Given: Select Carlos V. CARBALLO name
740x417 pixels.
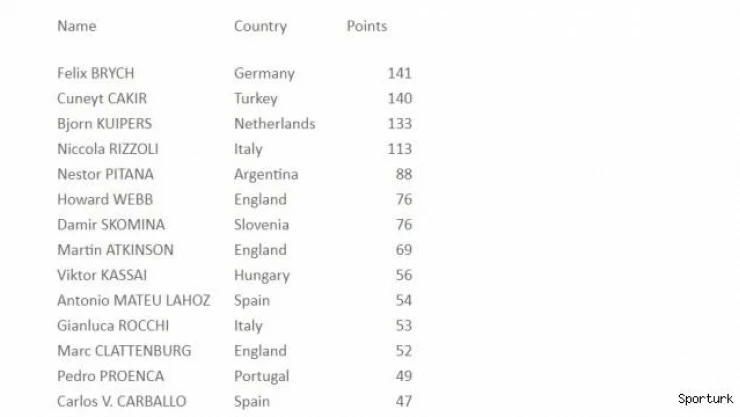Looking at the screenshot, I should 121,401.
